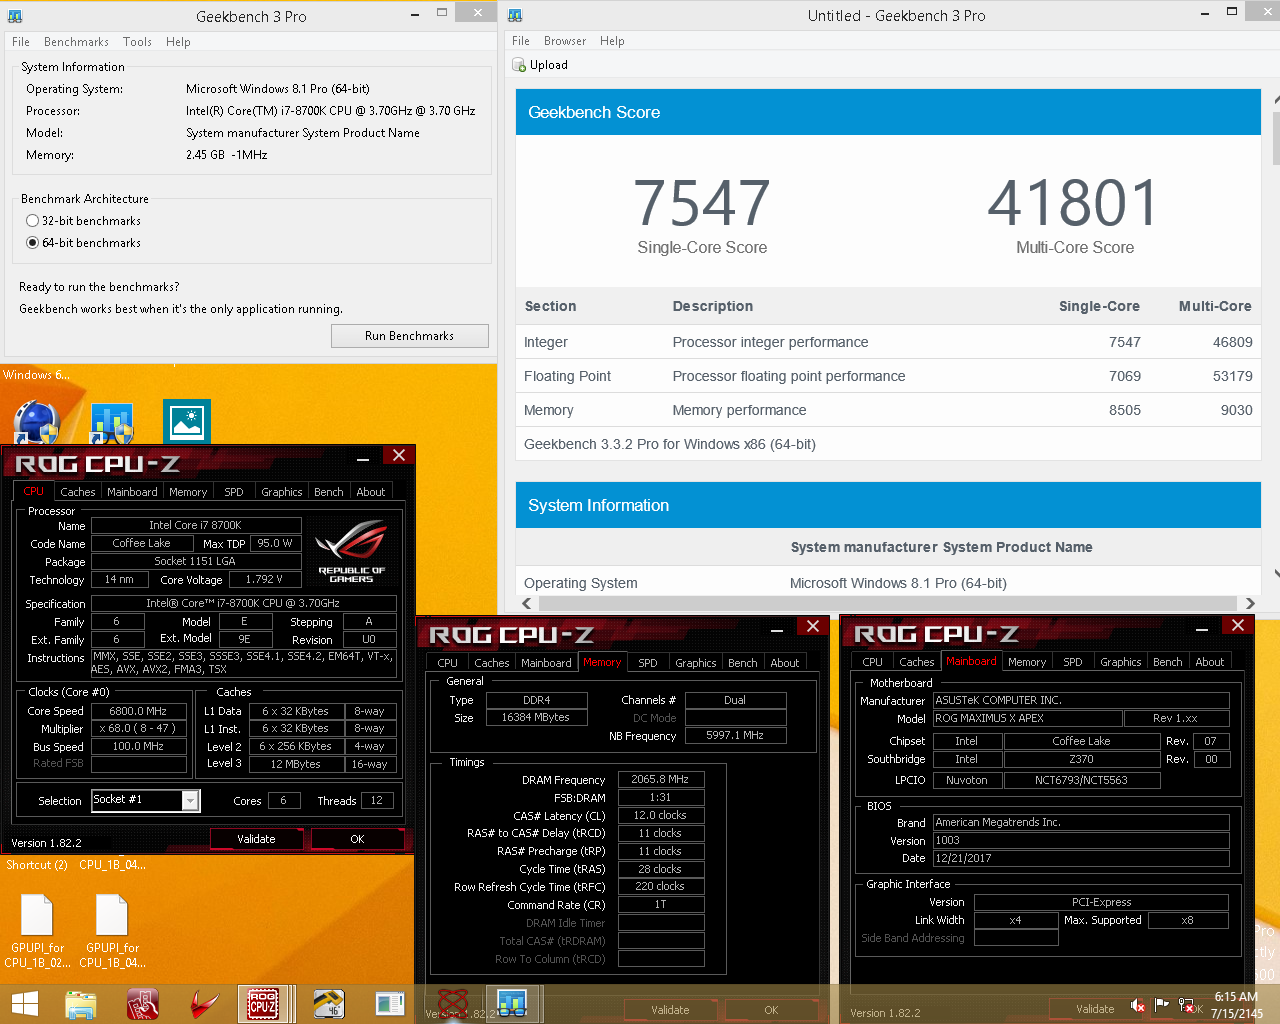Click the Model field ROG MAXIMUS X APEX

click(1027, 718)
